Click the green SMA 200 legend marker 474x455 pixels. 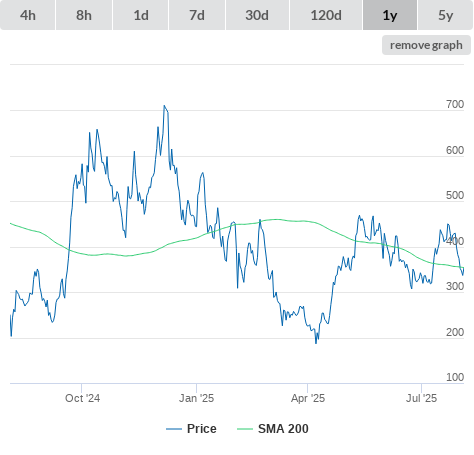point(245,429)
